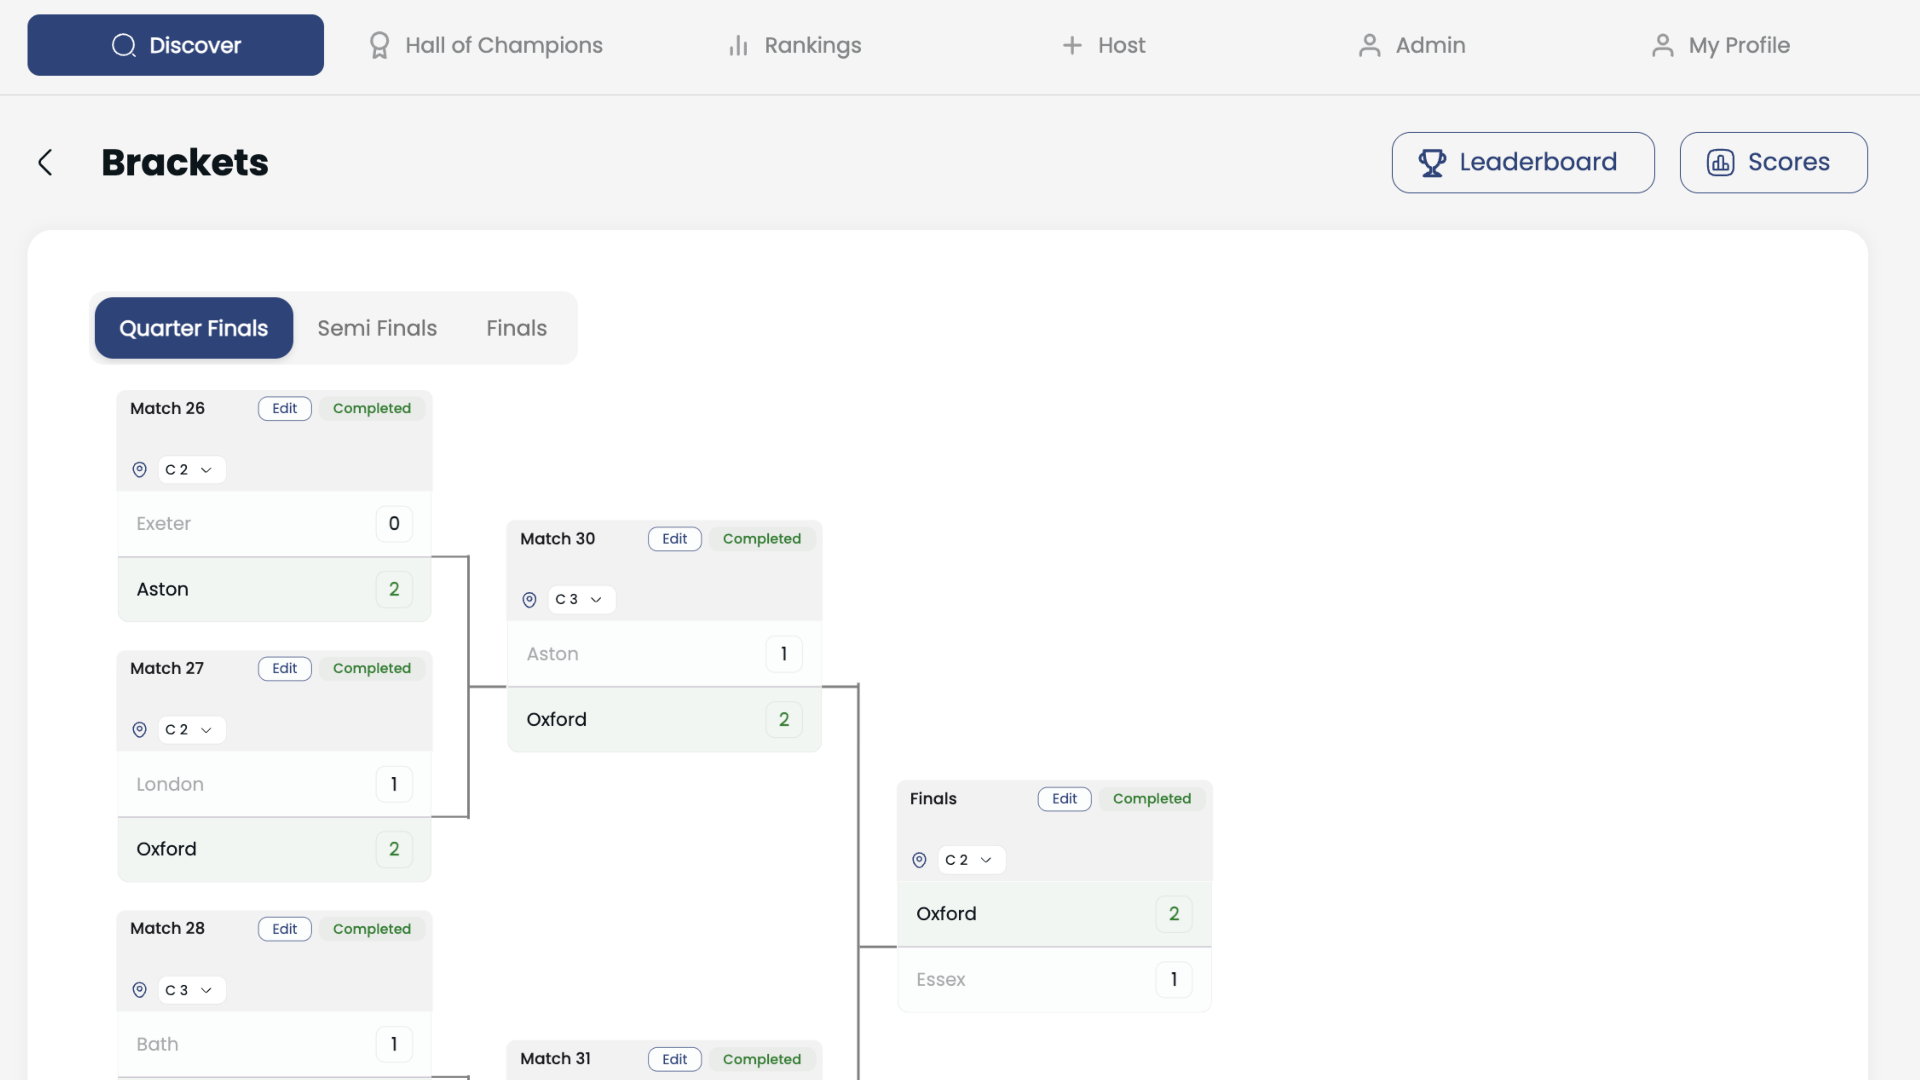Navigate to the Admin section
The width and height of the screenshot is (1920, 1080).
1411,45
